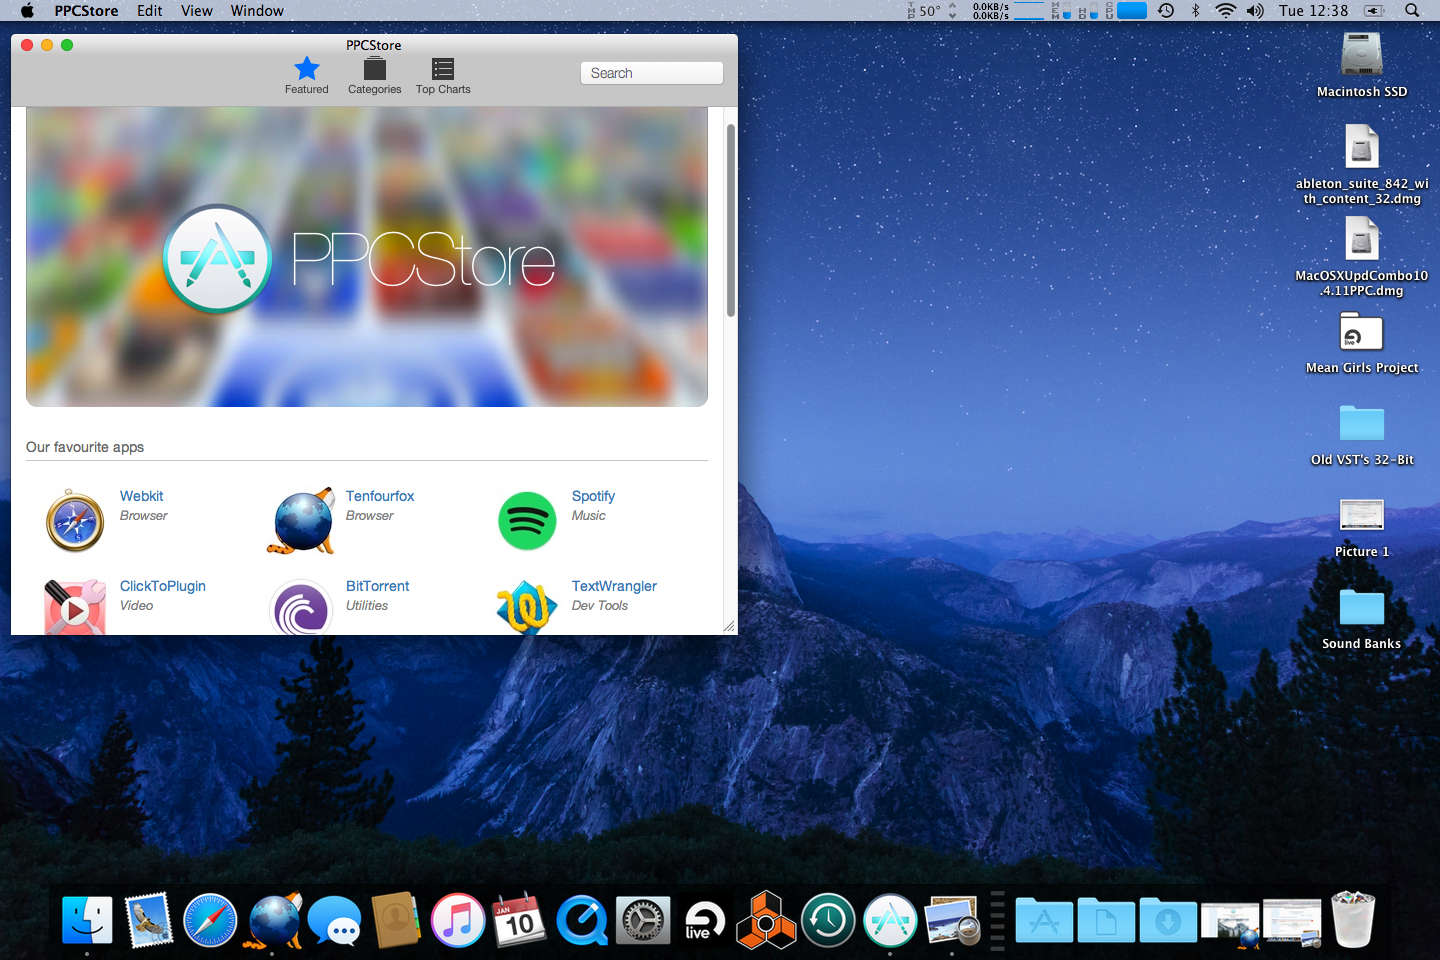Image resolution: width=1440 pixels, height=960 pixels.
Task: Open Contacts from the Dock
Action: 396,921
